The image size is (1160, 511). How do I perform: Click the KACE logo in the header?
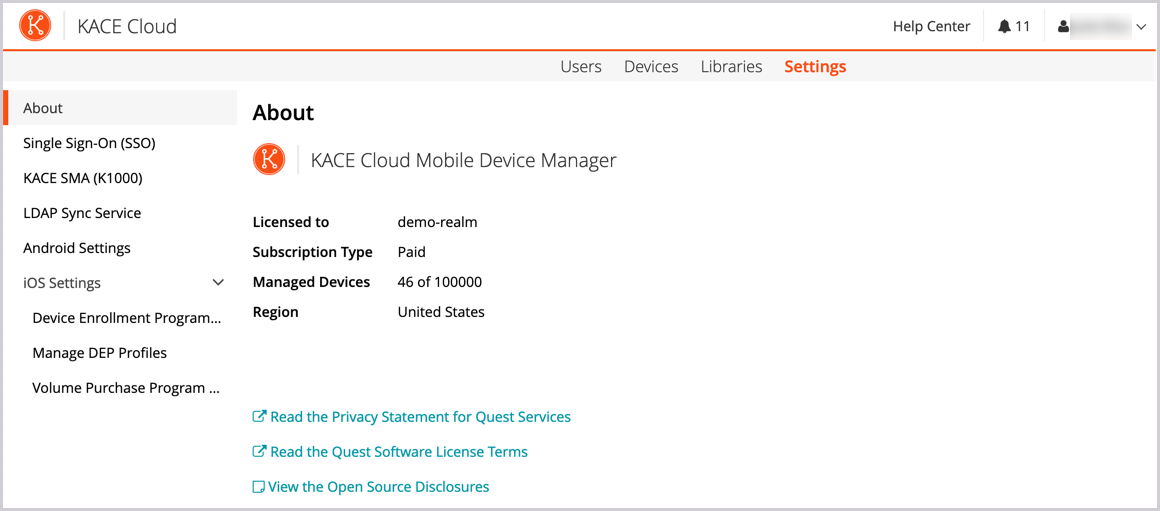(x=35, y=26)
